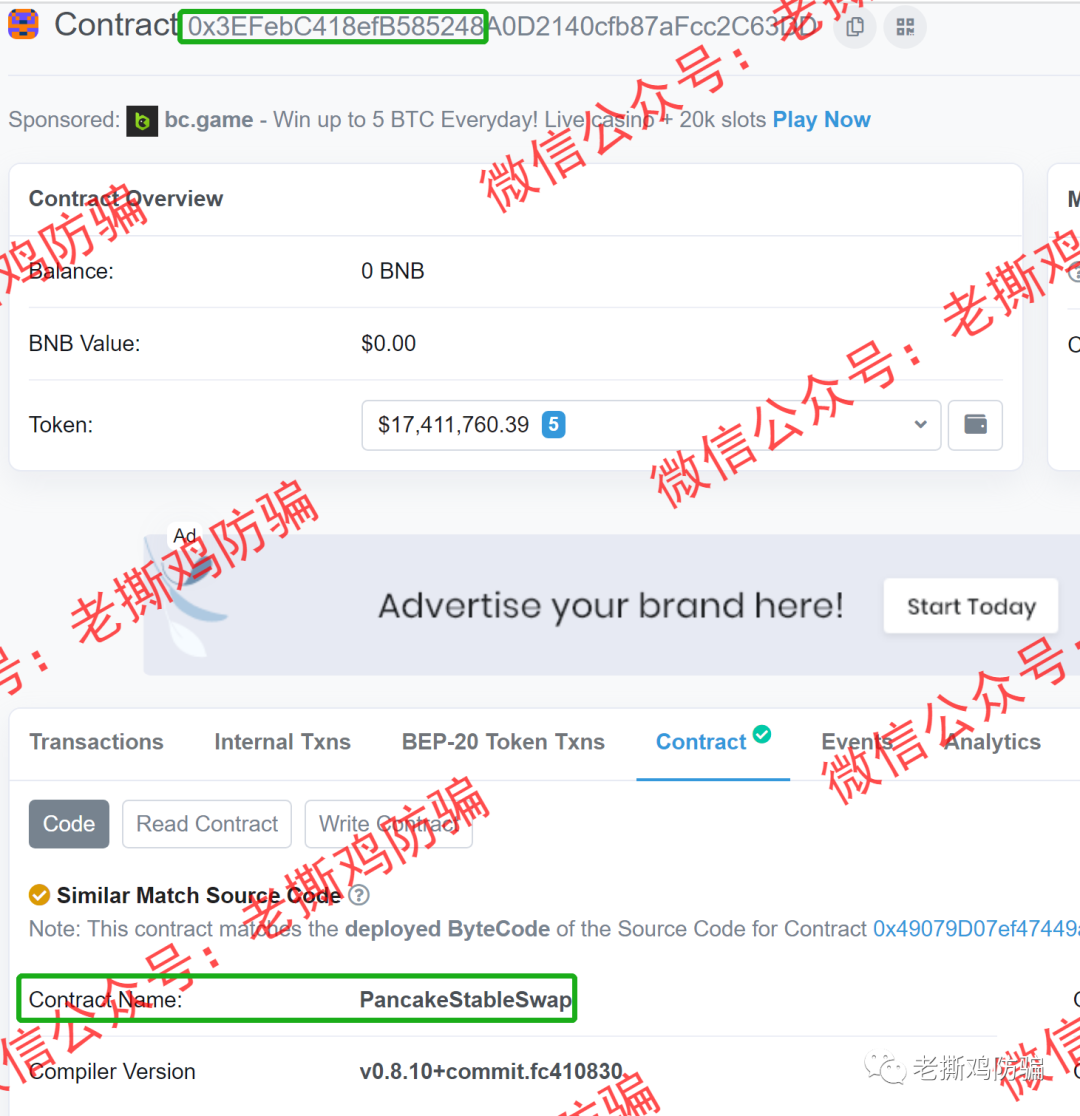Copy the contract address to clipboard
The width and height of the screenshot is (1080, 1116).
(854, 27)
